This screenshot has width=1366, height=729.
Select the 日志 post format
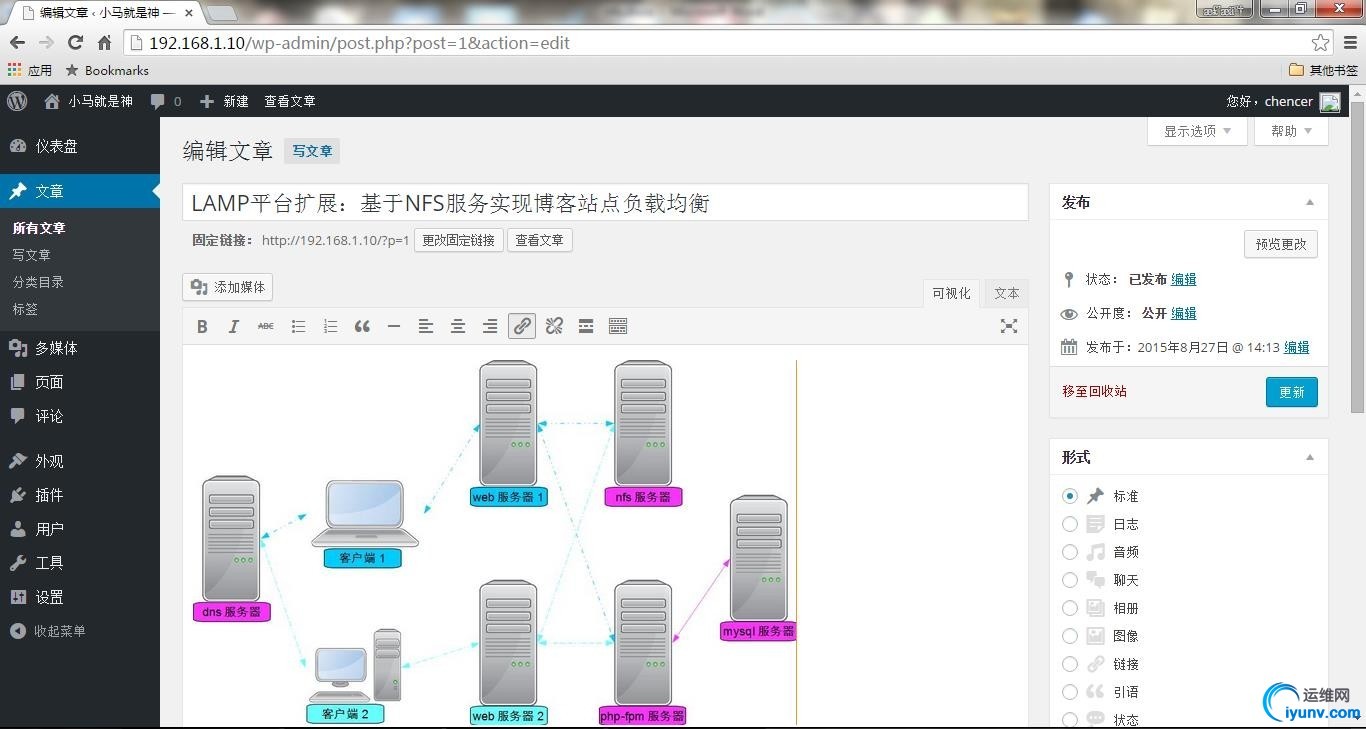[x=1070, y=524]
